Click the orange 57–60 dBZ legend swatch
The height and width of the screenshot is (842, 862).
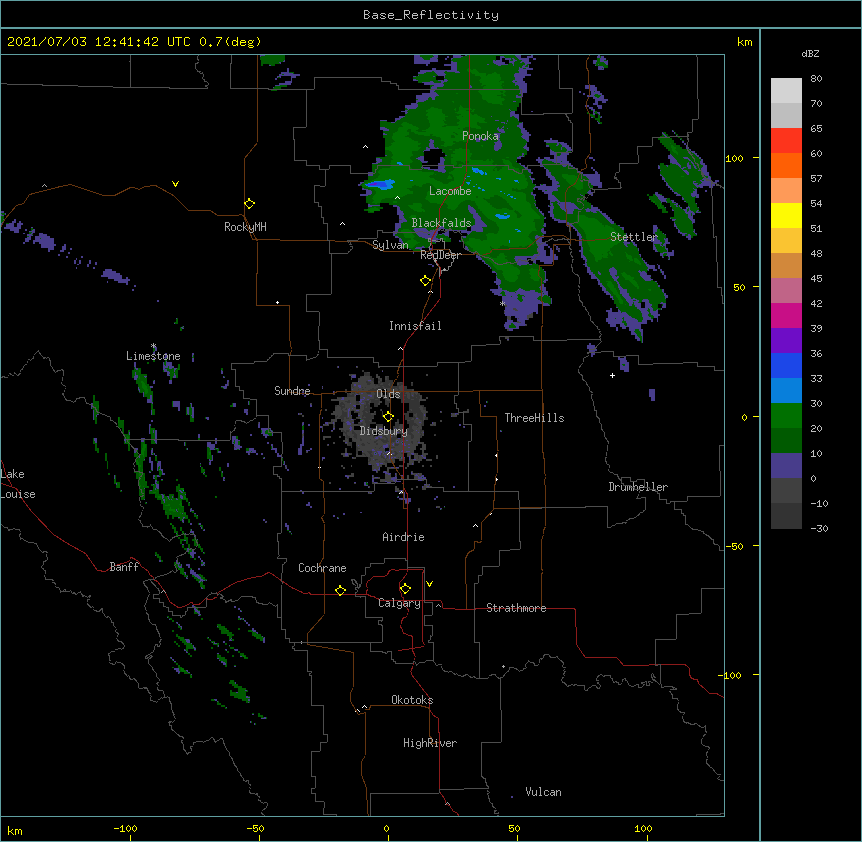(786, 165)
